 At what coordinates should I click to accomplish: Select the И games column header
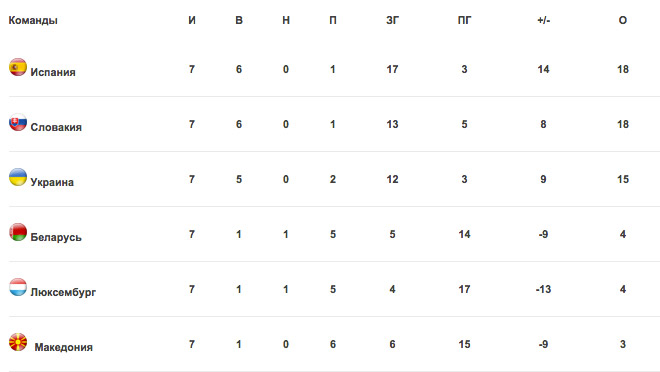(x=192, y=20)
